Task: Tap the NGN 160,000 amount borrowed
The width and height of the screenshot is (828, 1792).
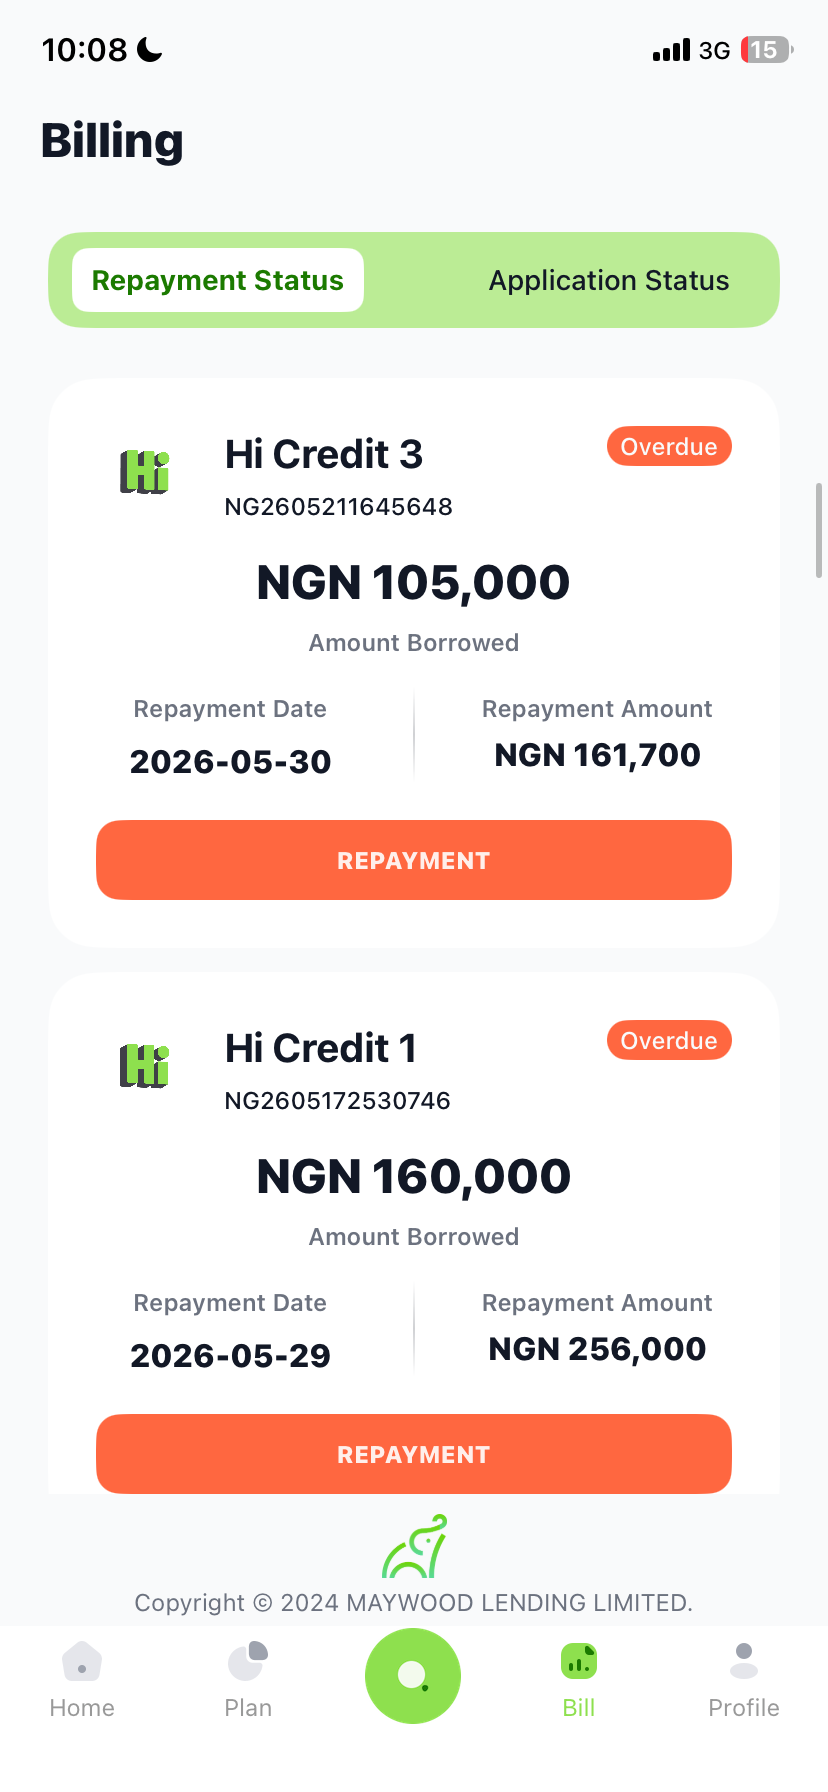Action: coord(414,1176)
